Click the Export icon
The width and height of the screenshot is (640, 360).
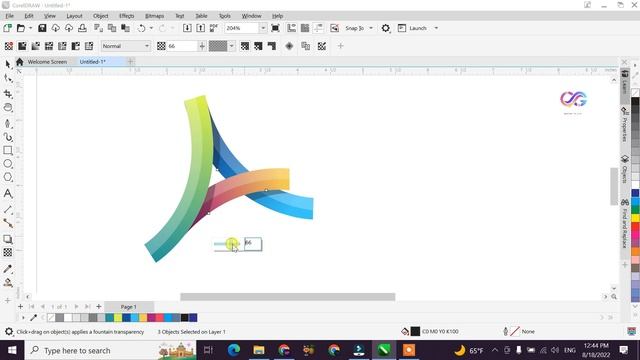tap(200, 28)
